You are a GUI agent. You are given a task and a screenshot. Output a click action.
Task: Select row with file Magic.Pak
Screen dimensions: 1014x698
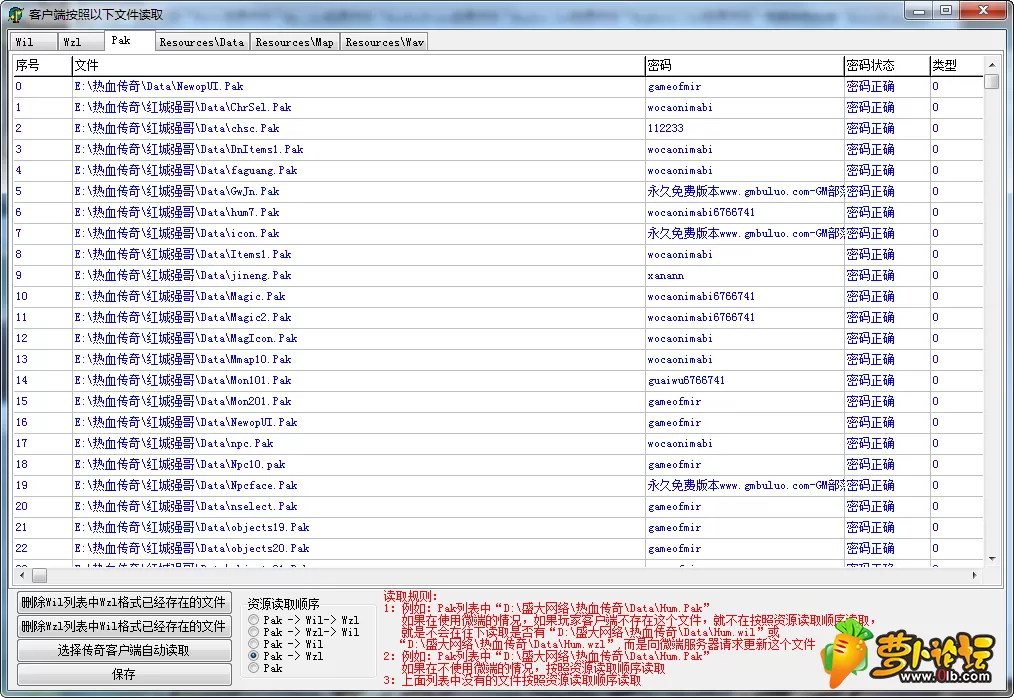click(498, 296)
